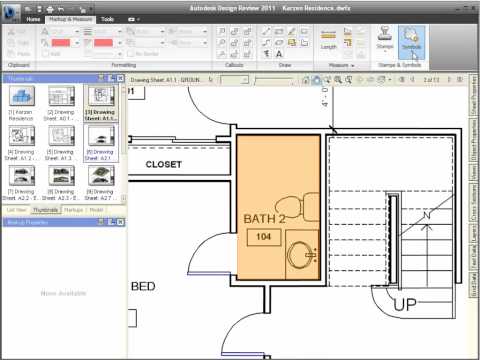Image resolution: width=480 pixels, height=360 pixels.
Task: Open the Grid Data side tab
Action: coord(473,284)
